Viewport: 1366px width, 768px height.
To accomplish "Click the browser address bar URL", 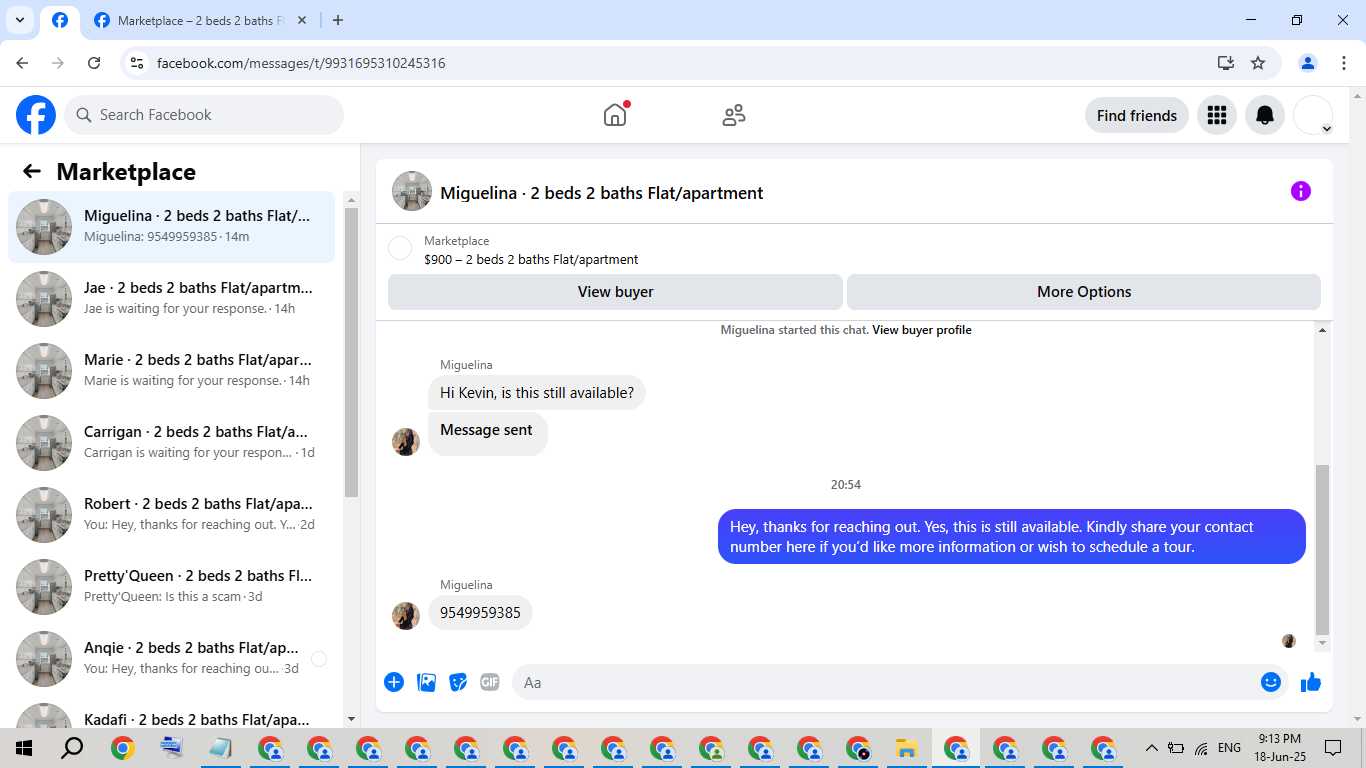I will click(301, 63).
